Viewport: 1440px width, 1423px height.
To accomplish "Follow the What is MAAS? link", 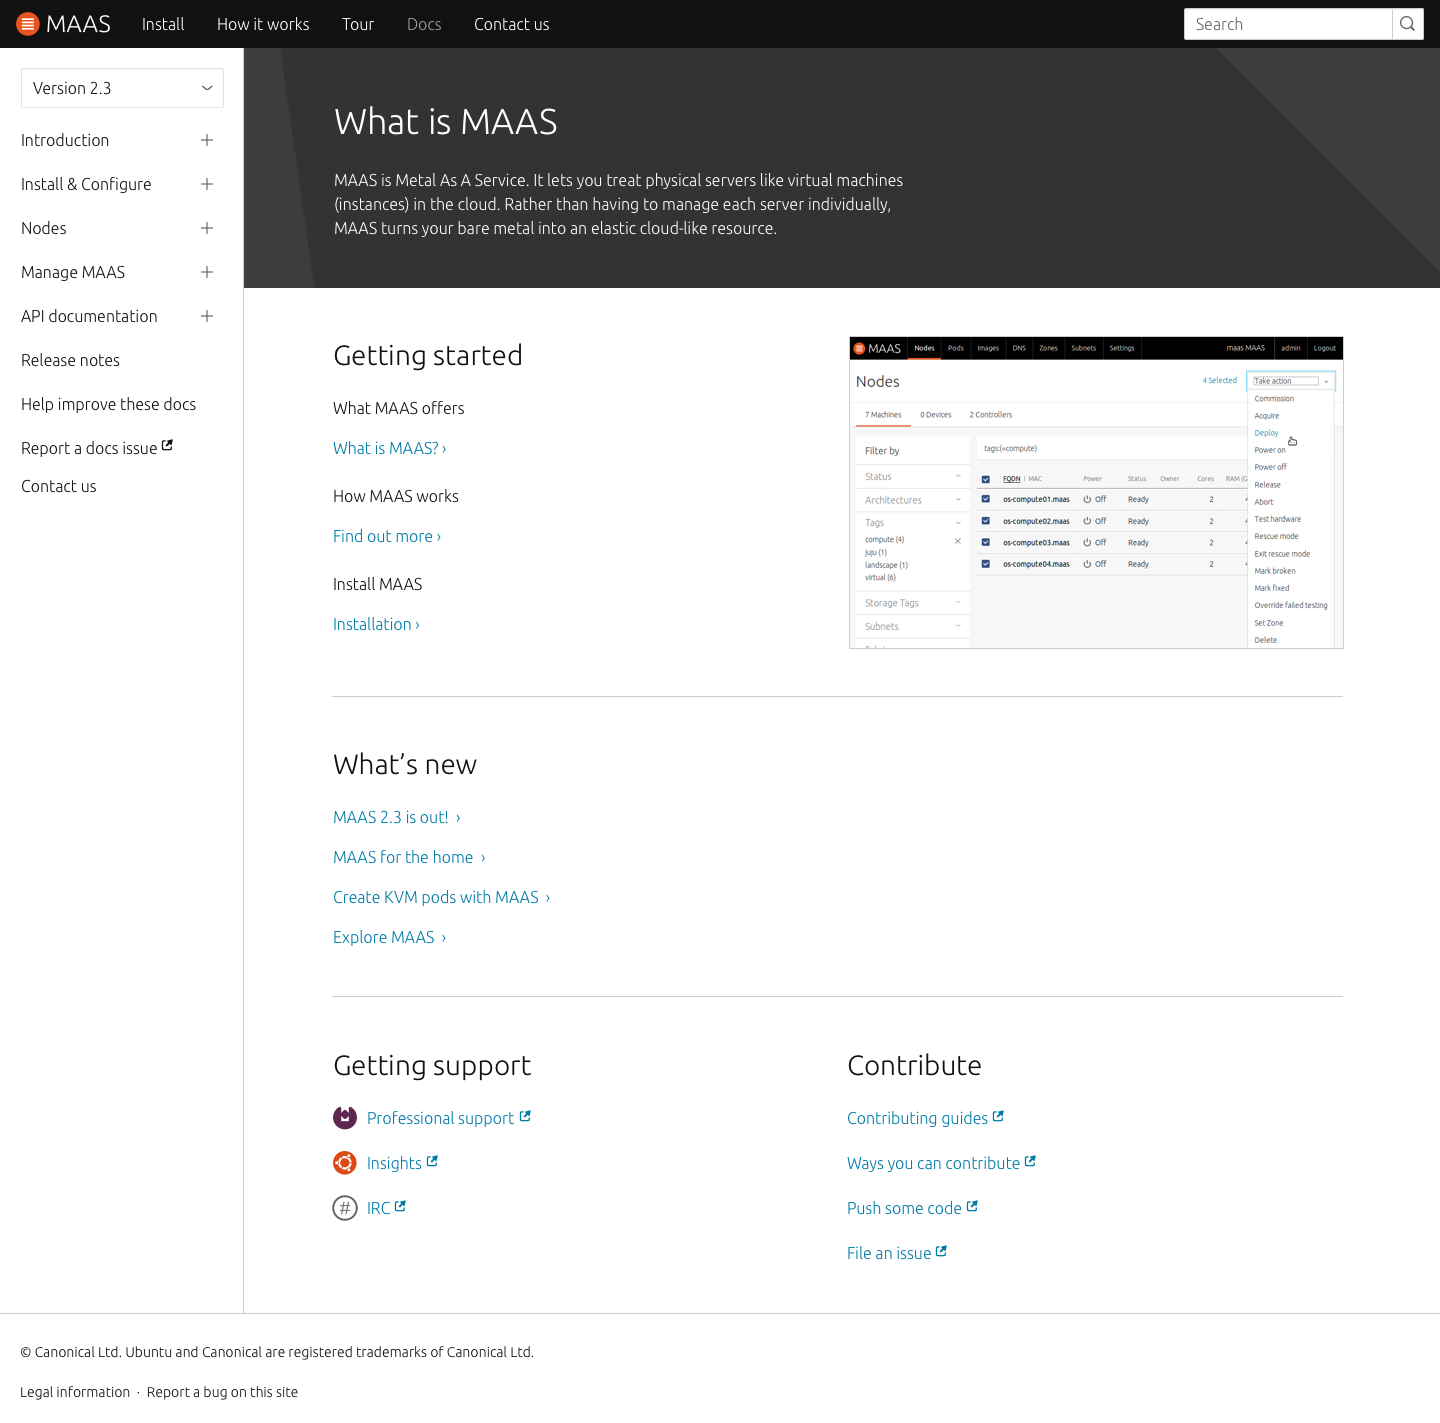I will tap(390, 448).
